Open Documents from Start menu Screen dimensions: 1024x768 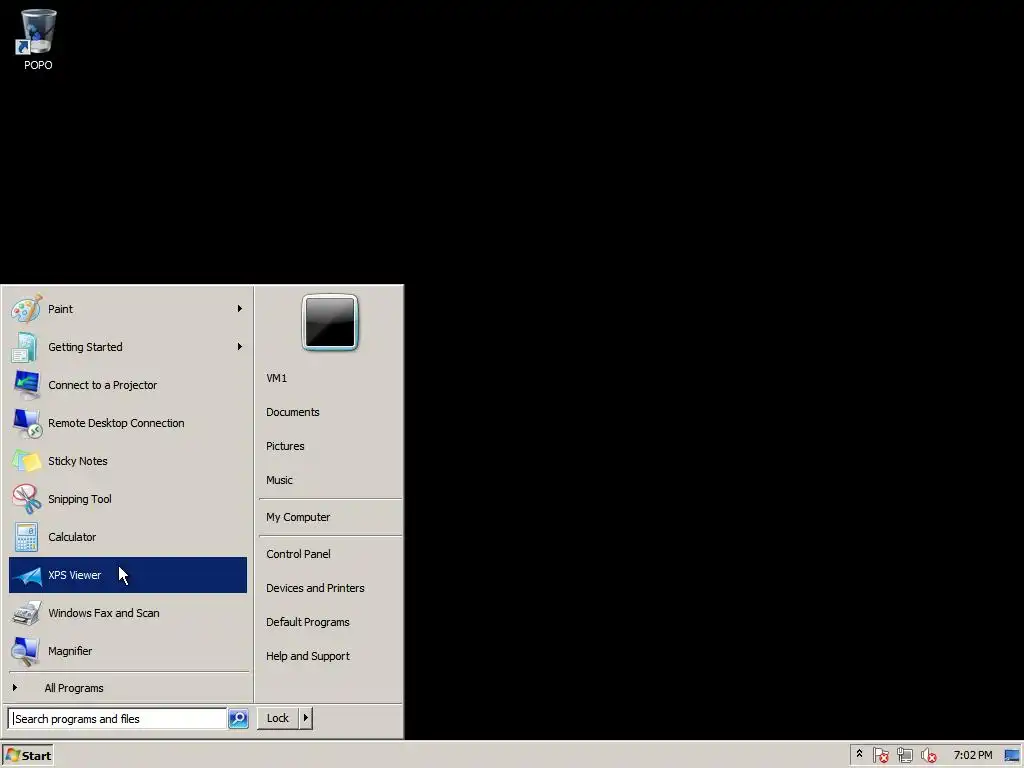293,412
